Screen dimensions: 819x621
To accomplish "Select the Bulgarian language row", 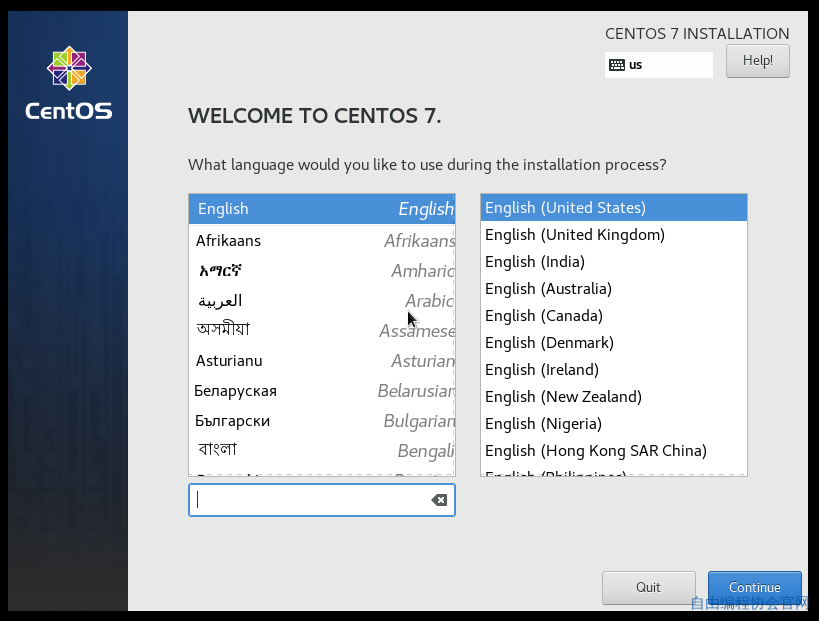I will click(x=322, y=421).
